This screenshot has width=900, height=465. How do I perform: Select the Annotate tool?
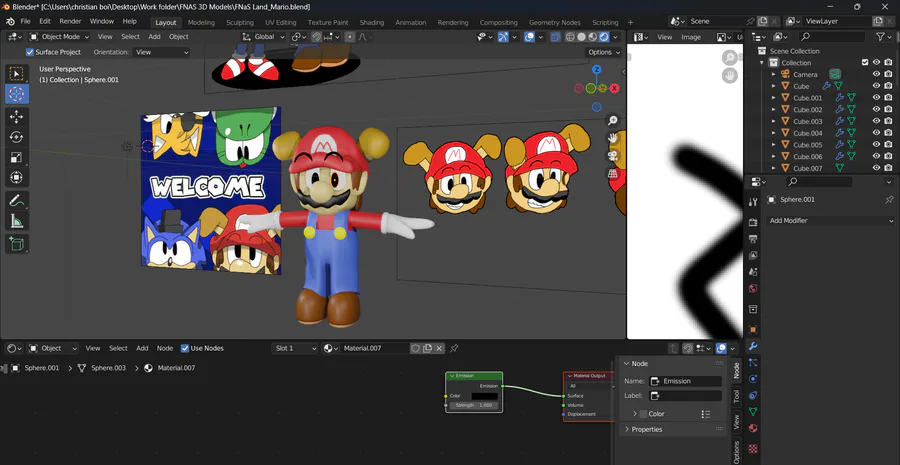(x=17, y=200)
